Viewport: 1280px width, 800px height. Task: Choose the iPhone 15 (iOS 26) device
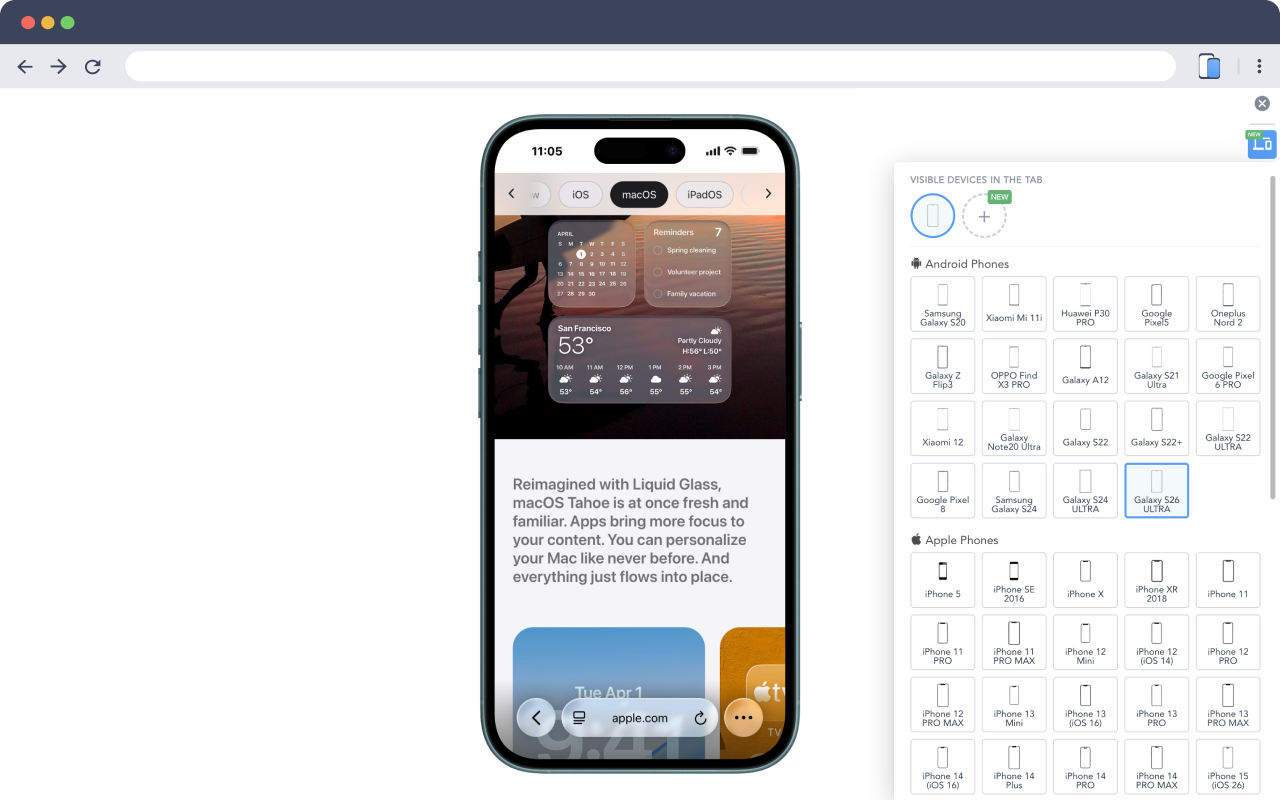[1228, 767]
